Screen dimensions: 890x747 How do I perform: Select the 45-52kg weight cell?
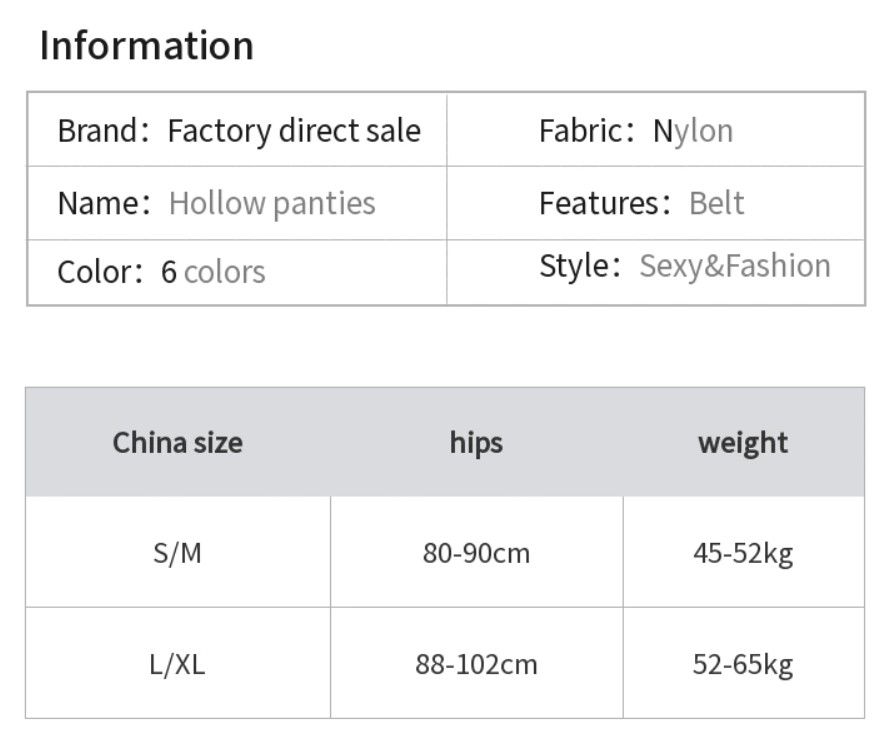743,552
